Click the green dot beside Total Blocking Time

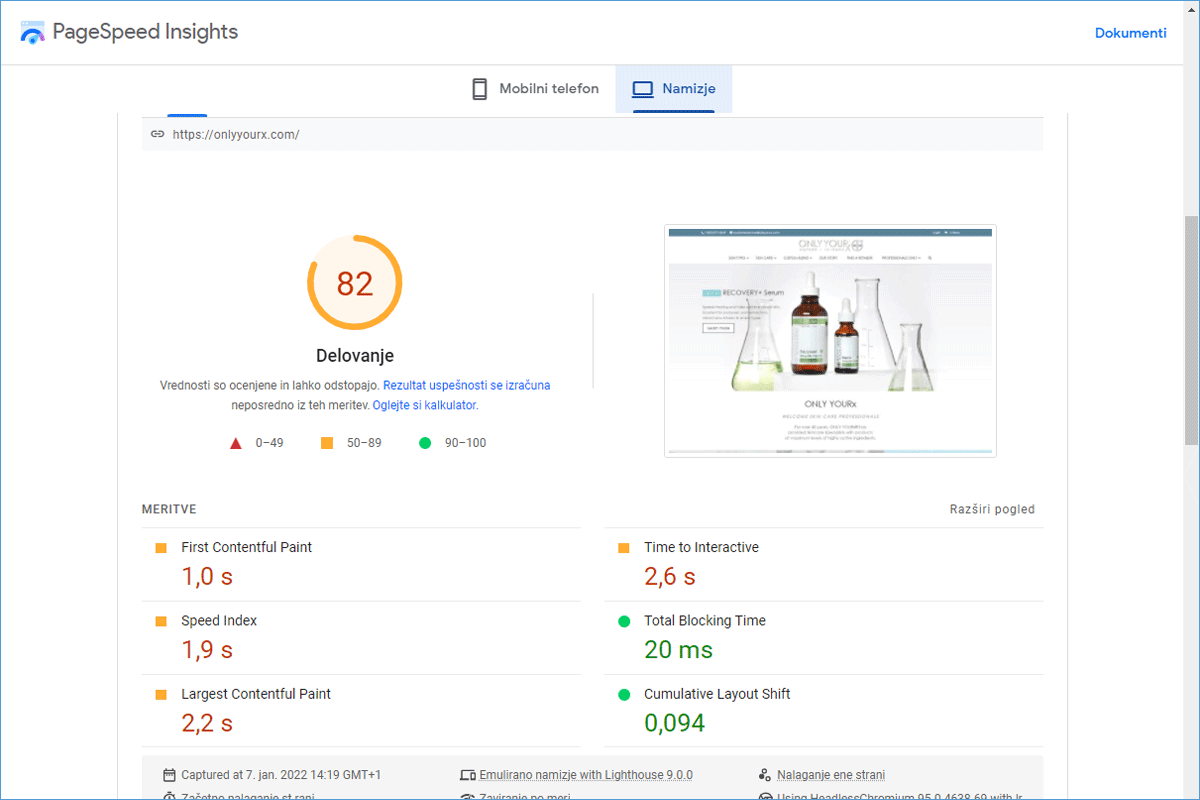624,621
